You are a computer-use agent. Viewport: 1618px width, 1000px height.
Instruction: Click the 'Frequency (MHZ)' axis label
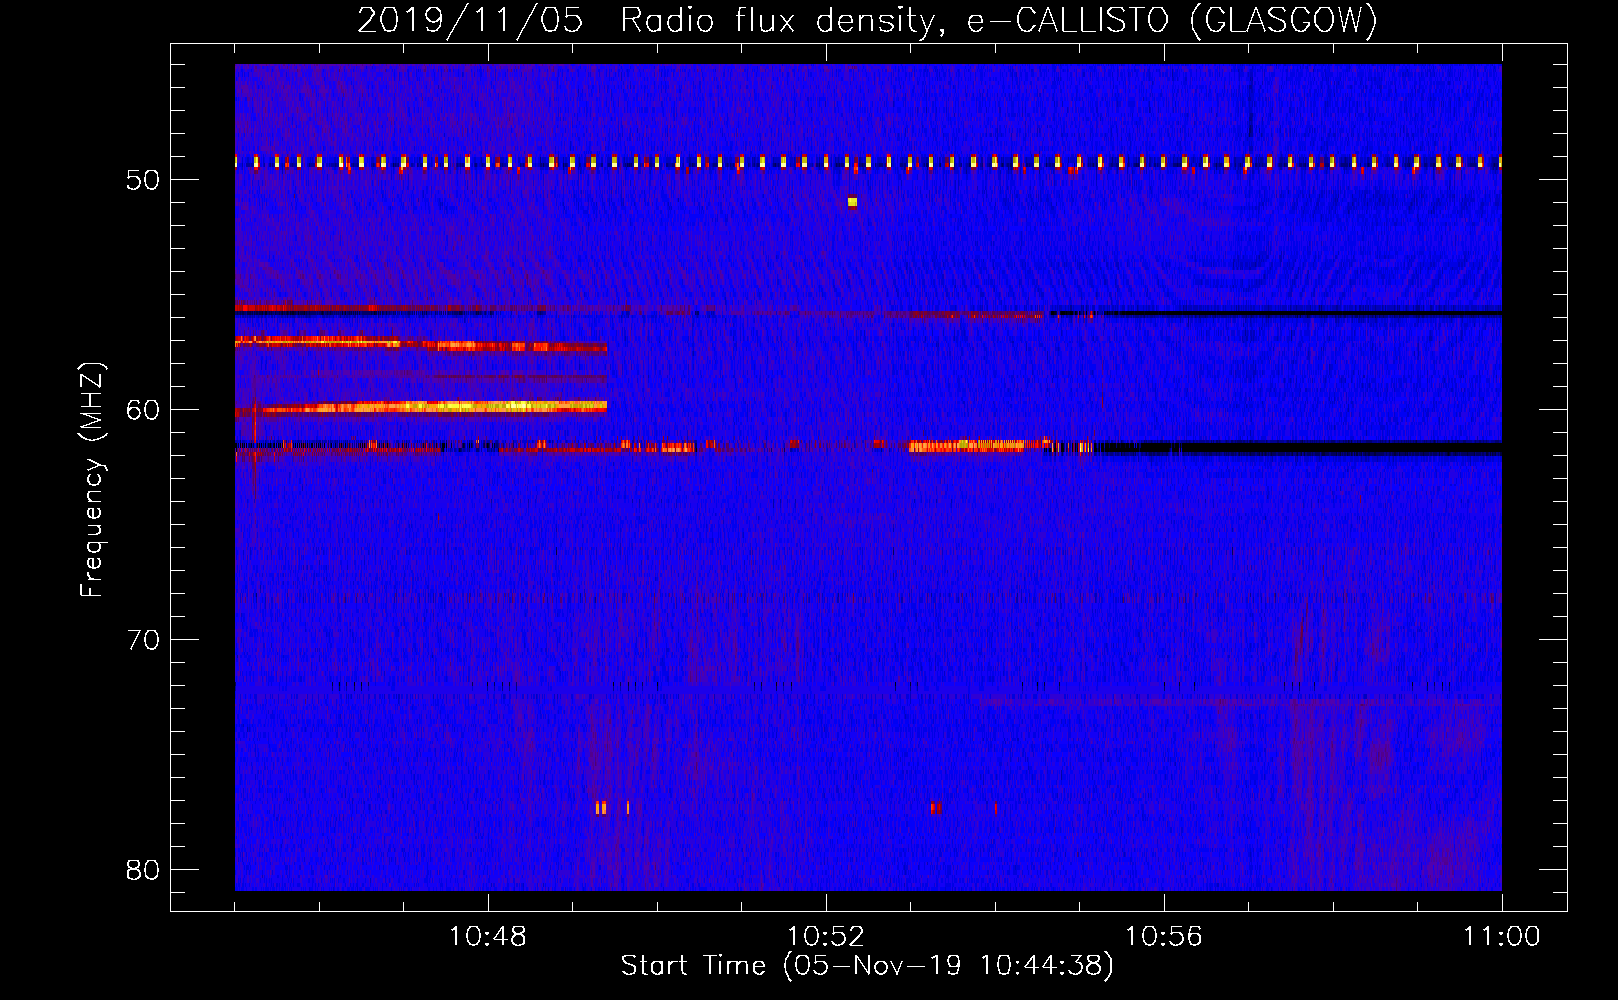[x=92, y=480]
